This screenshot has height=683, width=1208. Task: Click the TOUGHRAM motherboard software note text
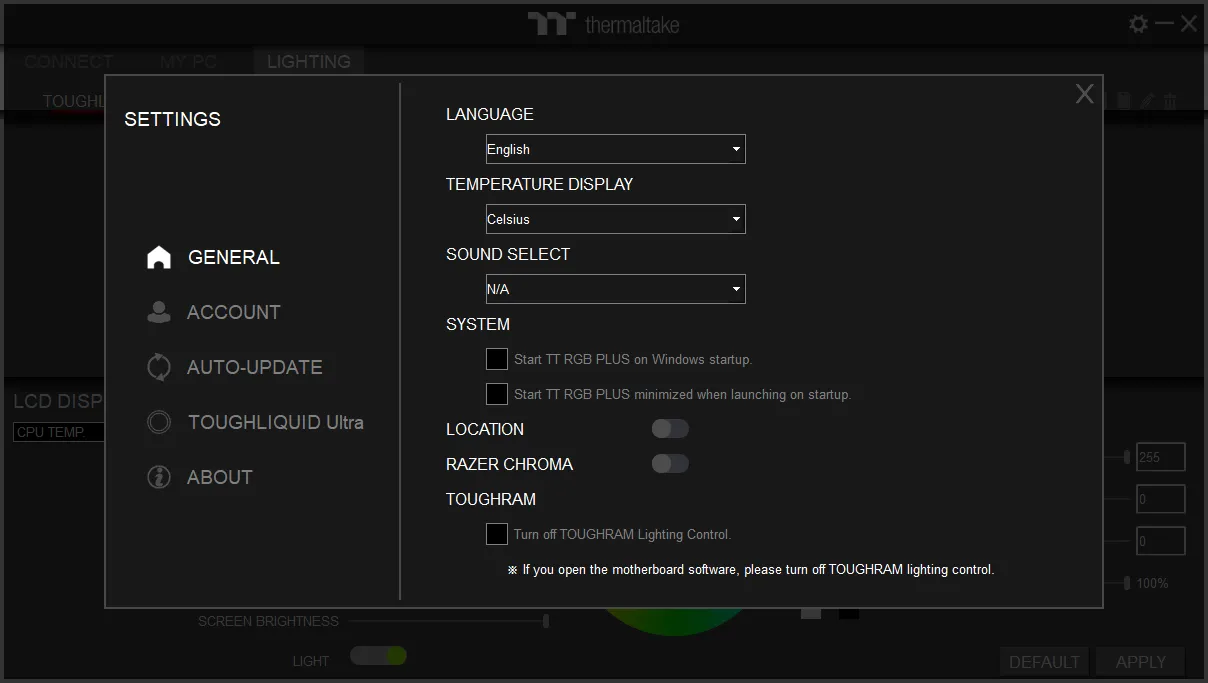pos(751,570)
